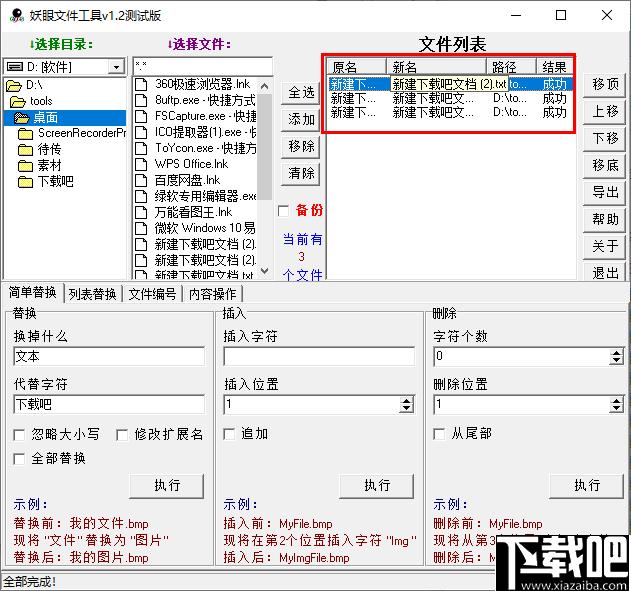Toggle 修改扩展名 checkbox
Viewport: 631px width, 591px height.
122,435
